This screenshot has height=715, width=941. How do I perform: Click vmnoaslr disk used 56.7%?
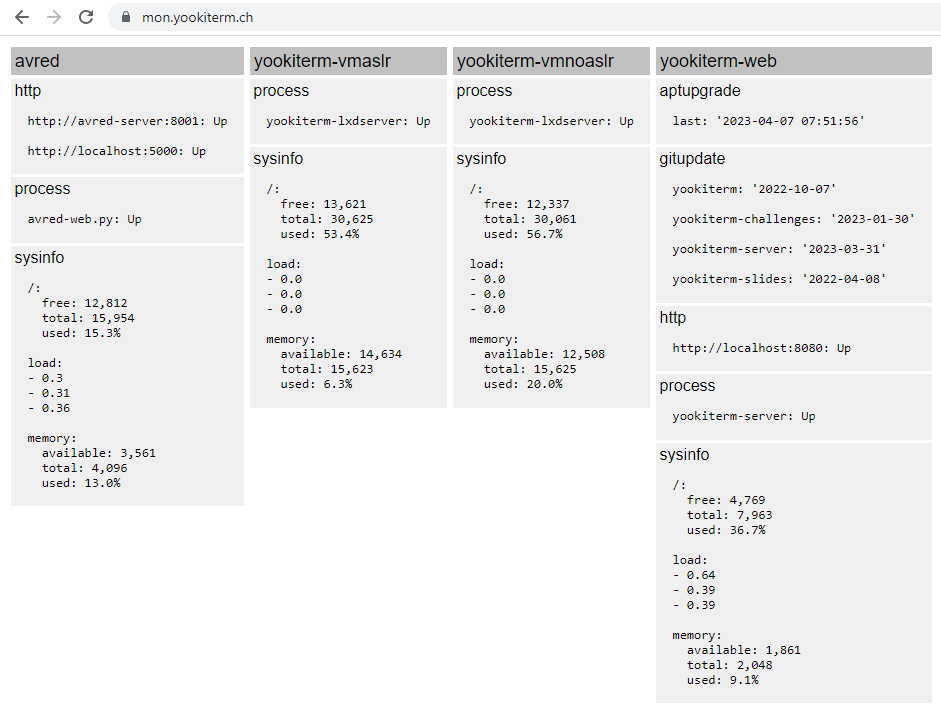523,234
